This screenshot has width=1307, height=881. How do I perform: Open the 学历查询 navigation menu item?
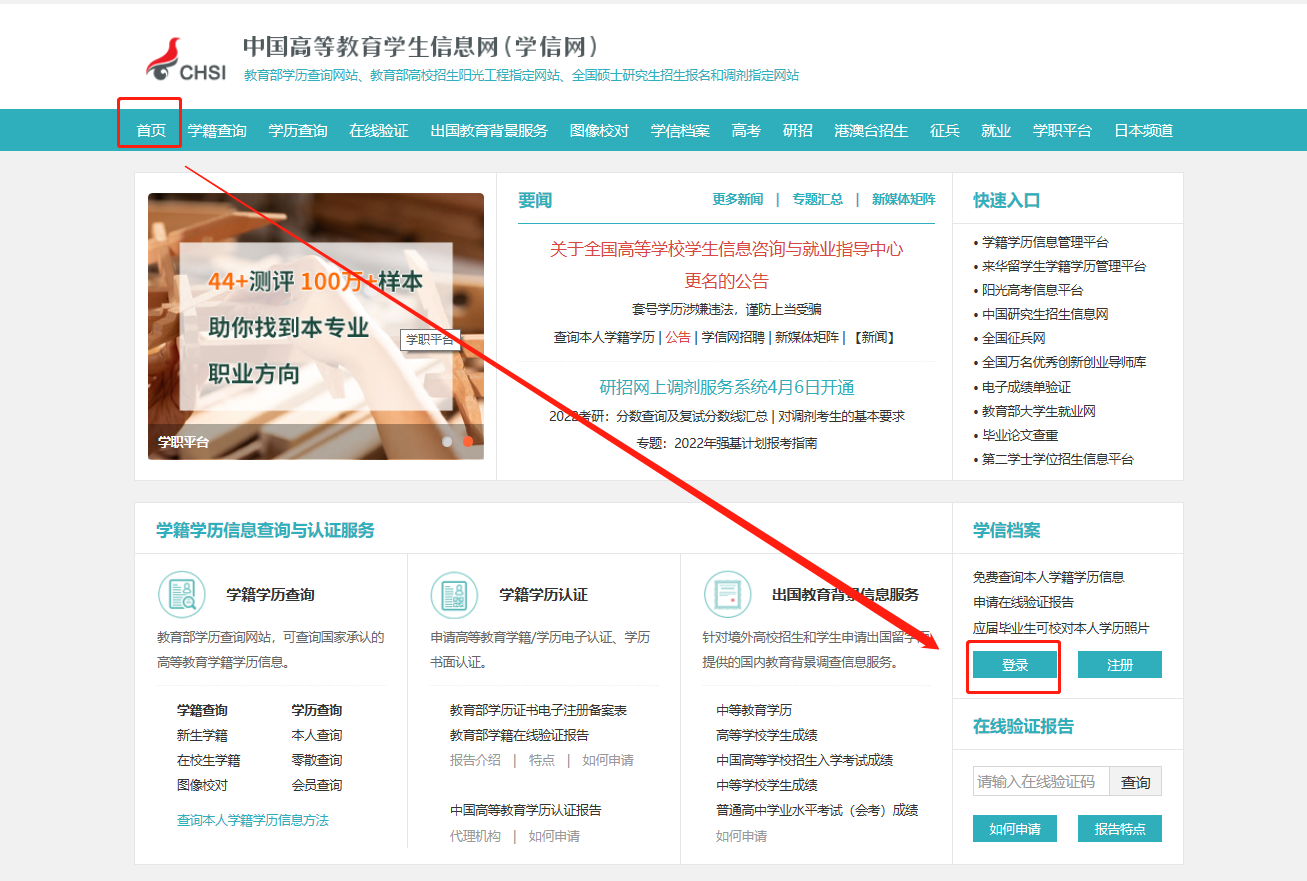pyautogui.click(x=298, y=131)
